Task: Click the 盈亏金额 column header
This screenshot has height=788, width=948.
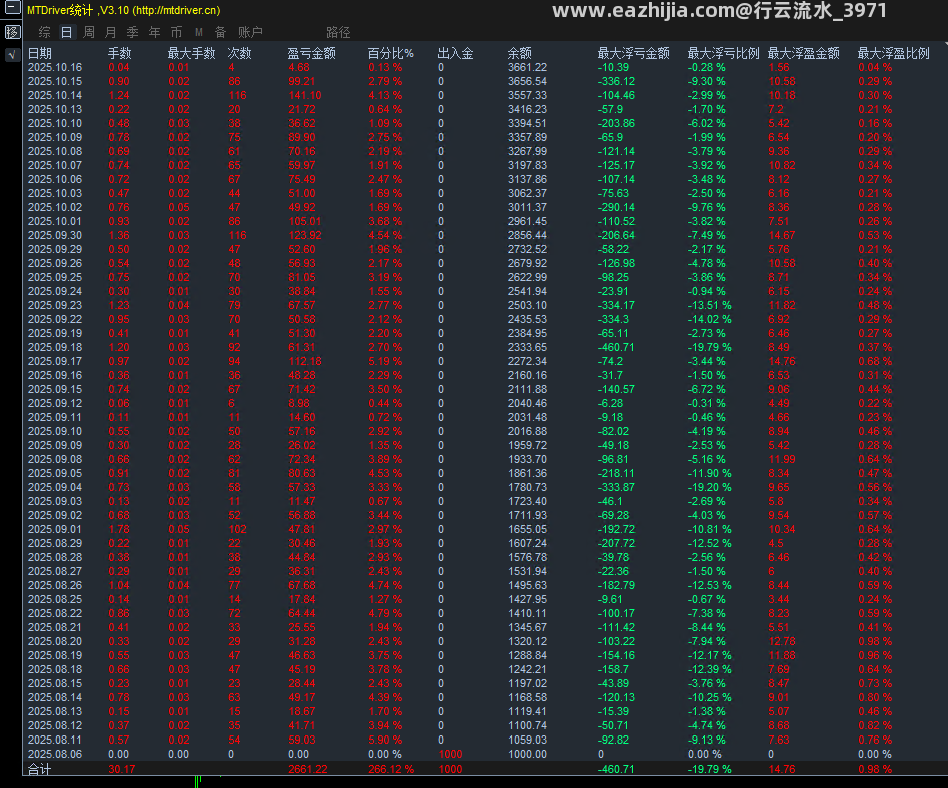Action: click(311, 53)
